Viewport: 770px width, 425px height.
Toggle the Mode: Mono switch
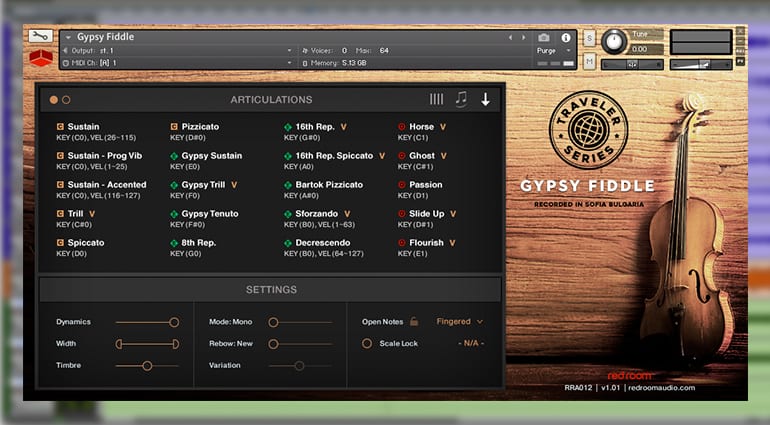[x=301, y=322]
